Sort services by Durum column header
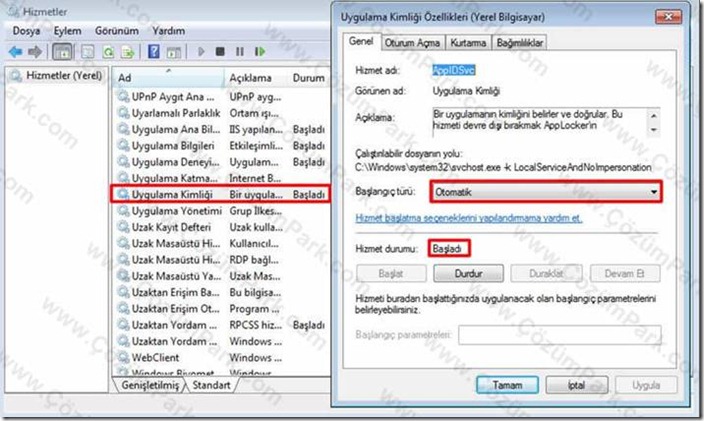Image resolution: width=704 pixels, height=421 pixels. [x=309, y=78]
